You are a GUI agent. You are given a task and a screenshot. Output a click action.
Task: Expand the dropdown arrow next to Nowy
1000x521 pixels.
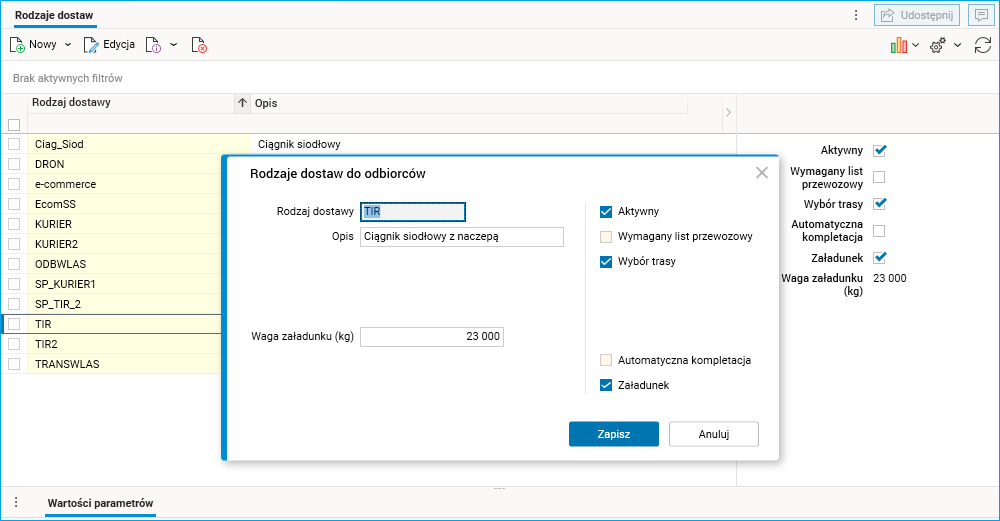click(68, 45)
